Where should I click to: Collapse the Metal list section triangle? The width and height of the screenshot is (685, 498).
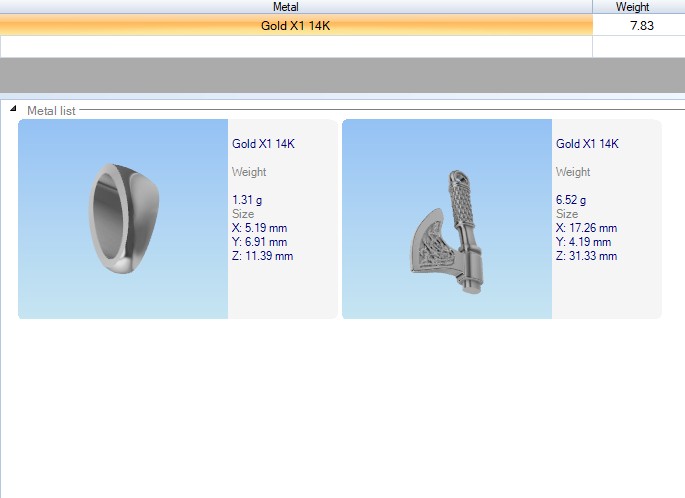(x=13, y=110)
